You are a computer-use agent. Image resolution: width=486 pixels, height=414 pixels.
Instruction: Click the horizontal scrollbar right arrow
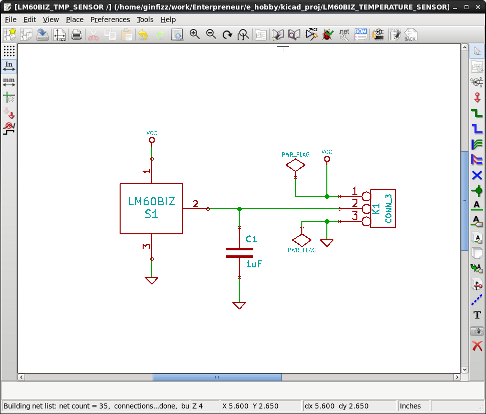457,377
